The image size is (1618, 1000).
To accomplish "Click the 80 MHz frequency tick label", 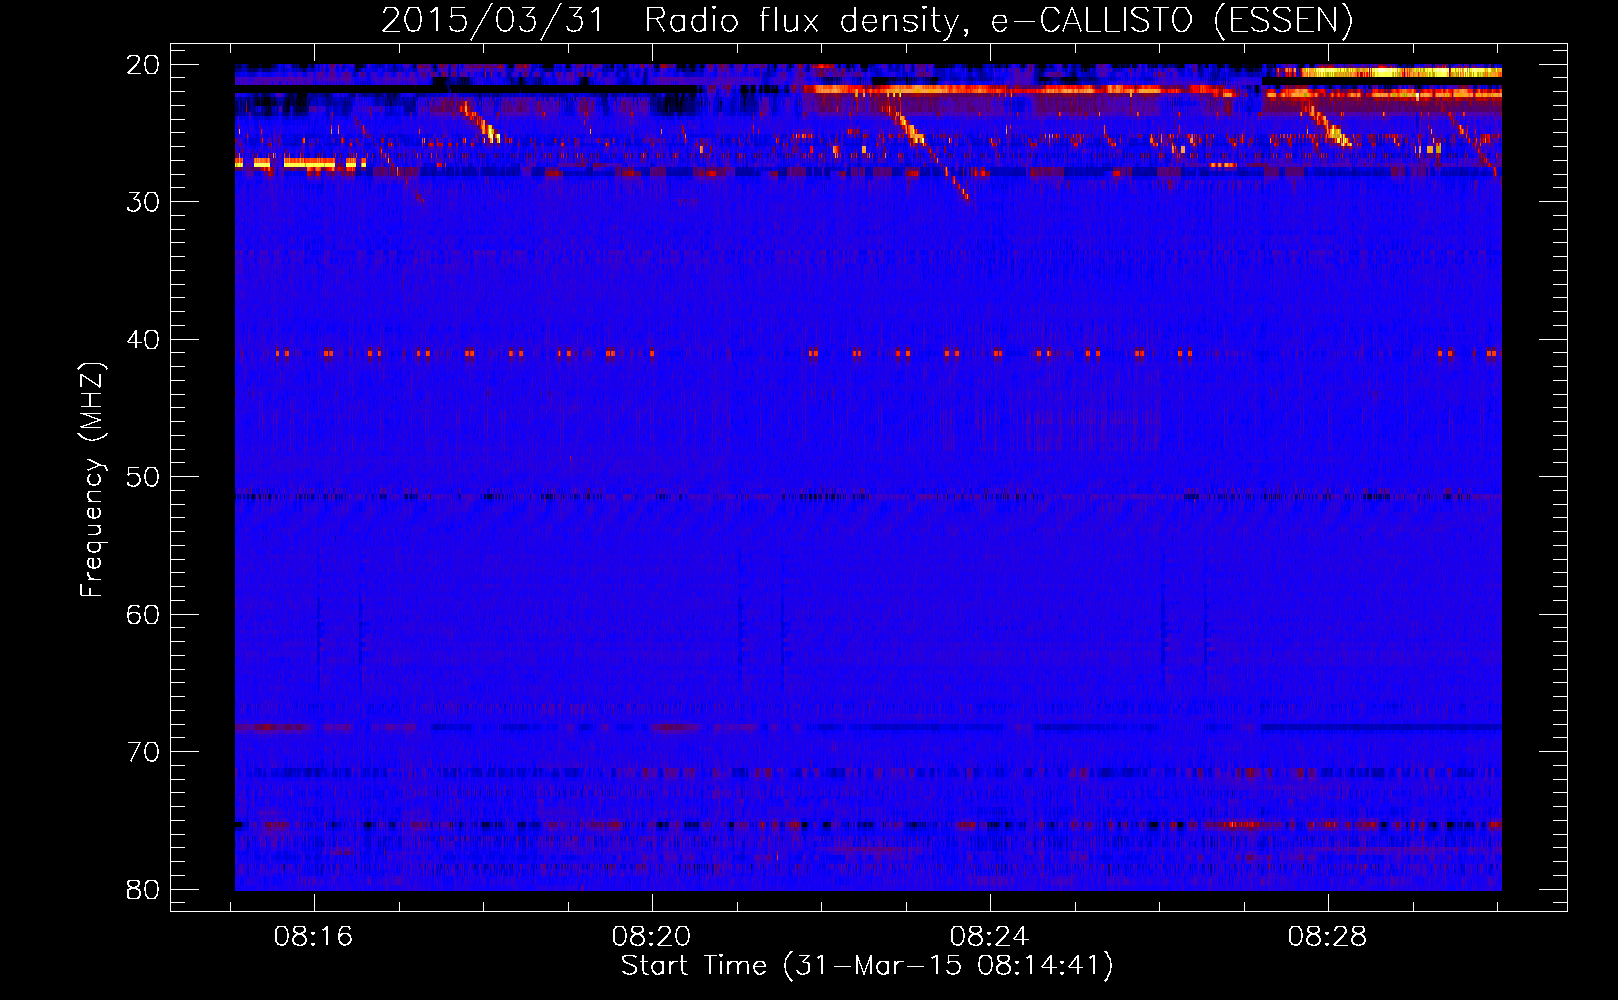I will coord(143,890).
